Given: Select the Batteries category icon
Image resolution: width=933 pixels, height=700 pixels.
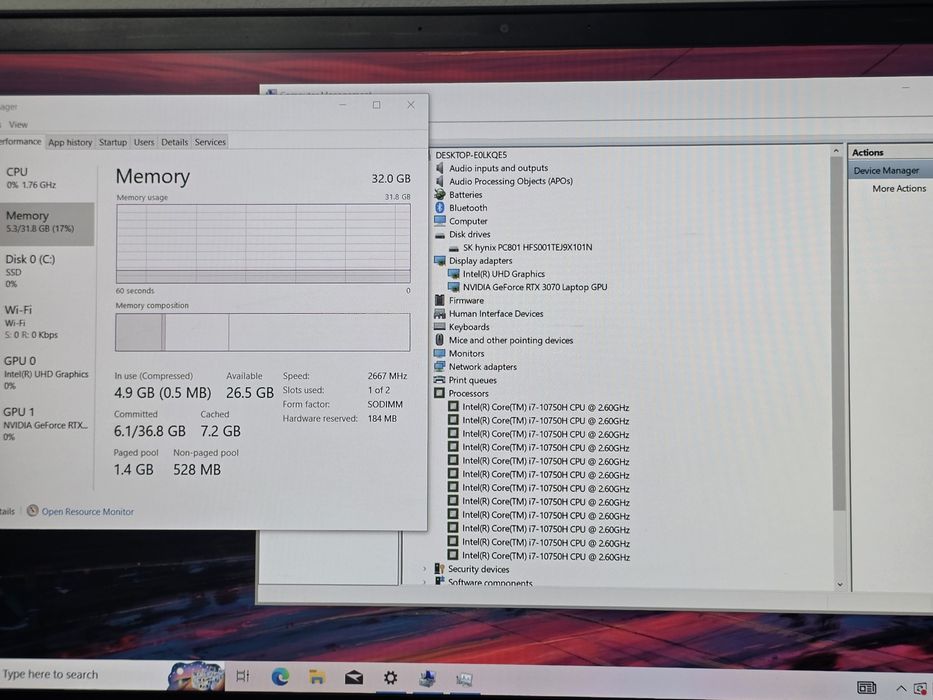Looking at the screenshot, I should click(440, 194).
